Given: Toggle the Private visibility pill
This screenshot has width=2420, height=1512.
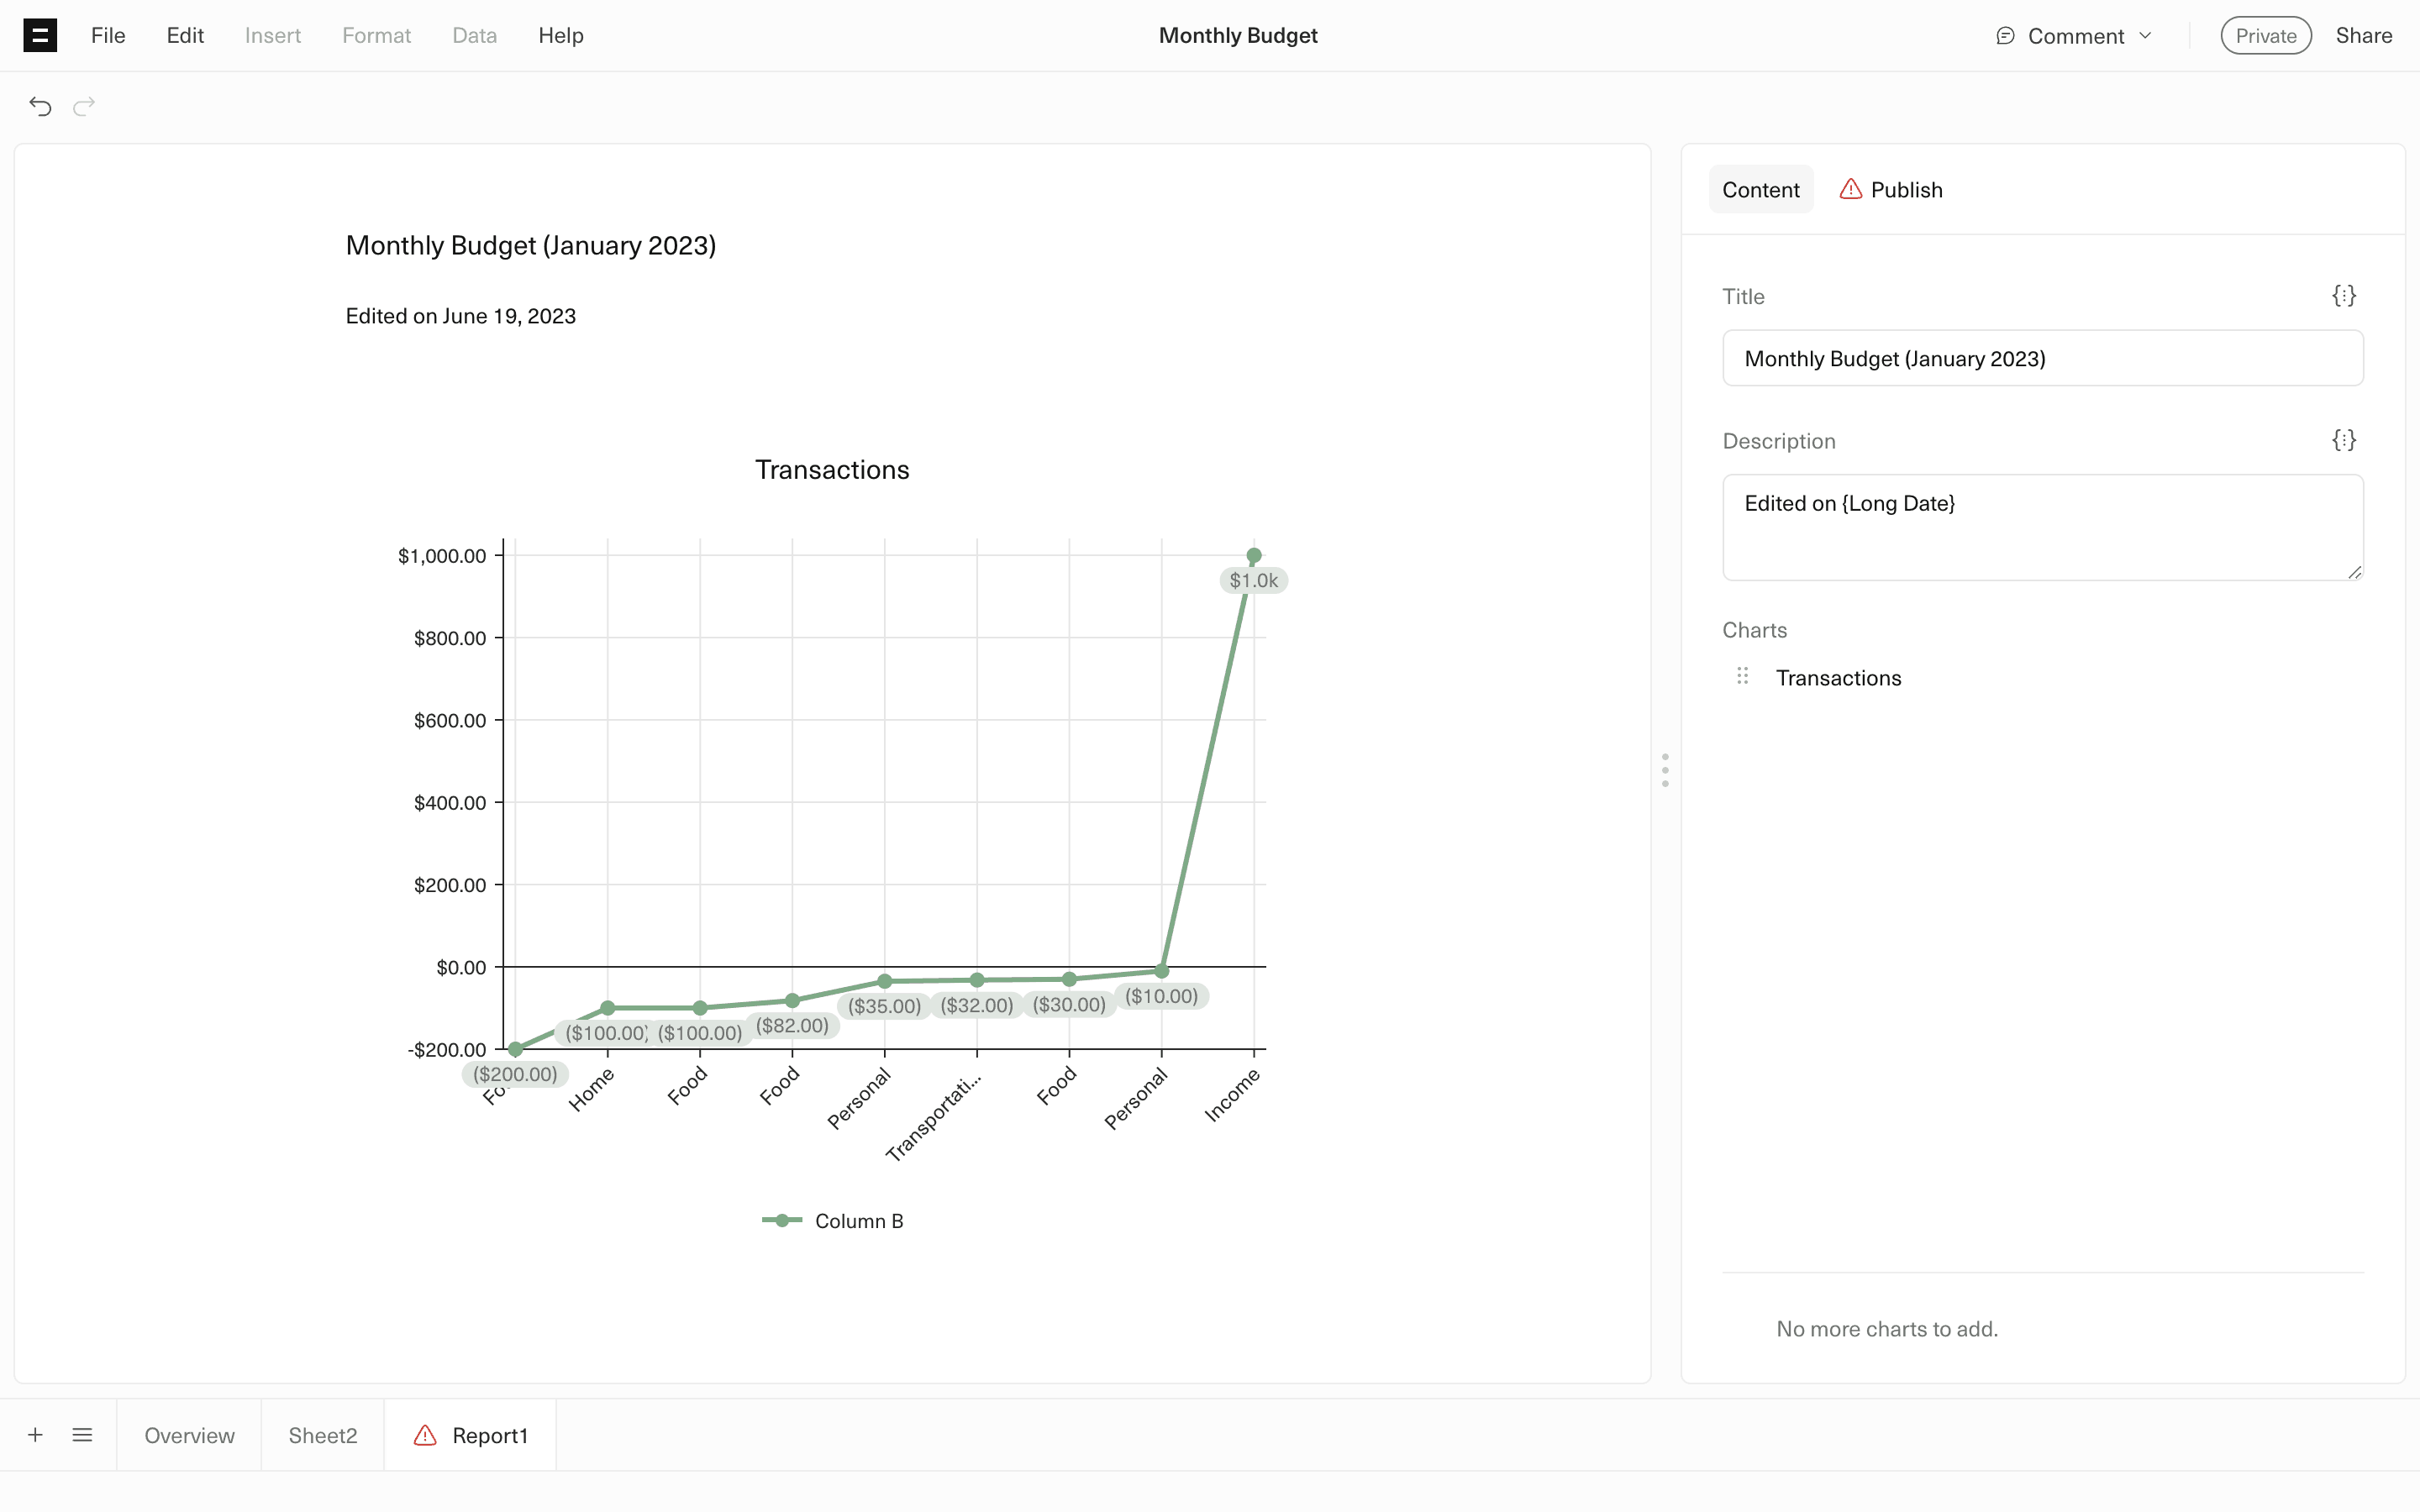Looking at the screenshot, I should click(2265, 36).
